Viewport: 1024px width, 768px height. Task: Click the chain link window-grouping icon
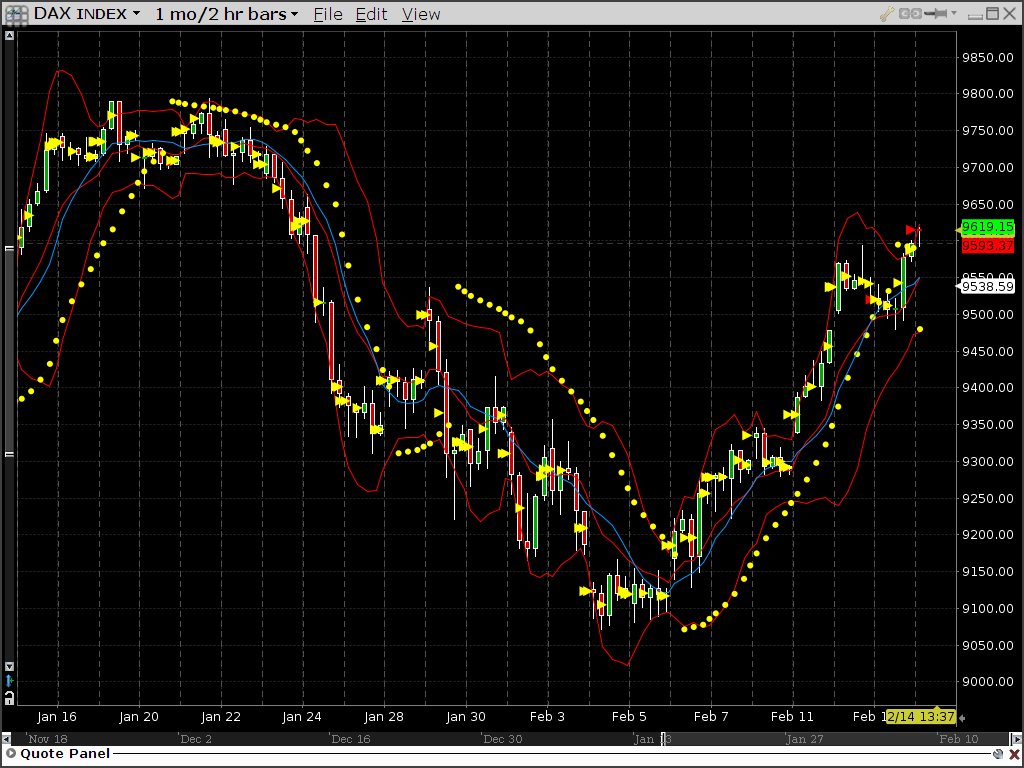(910, 14)
